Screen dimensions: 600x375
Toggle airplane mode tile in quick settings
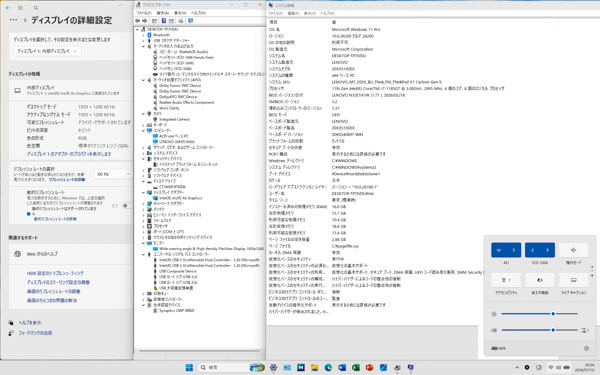point(573,250)
